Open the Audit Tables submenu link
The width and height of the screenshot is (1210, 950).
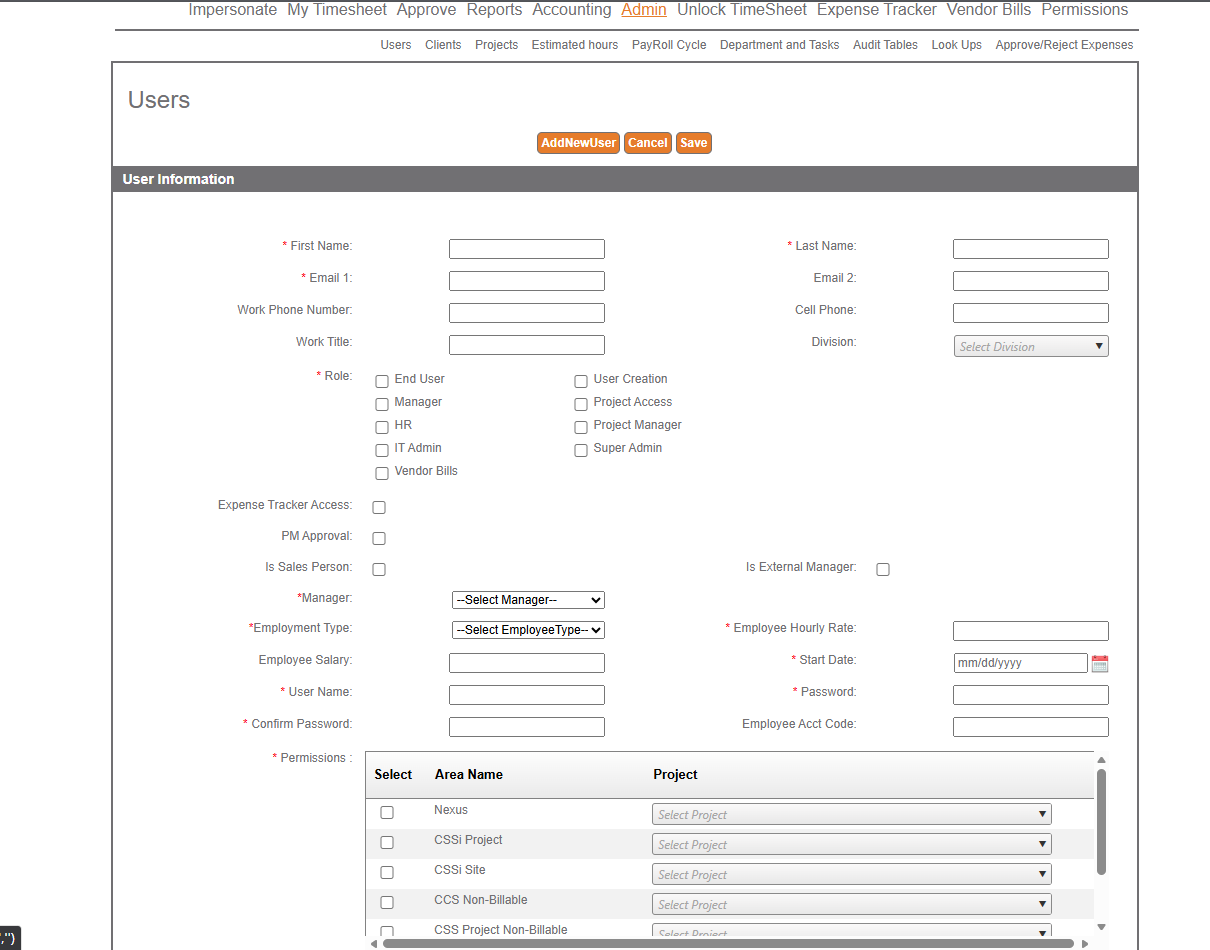point(885,45)
